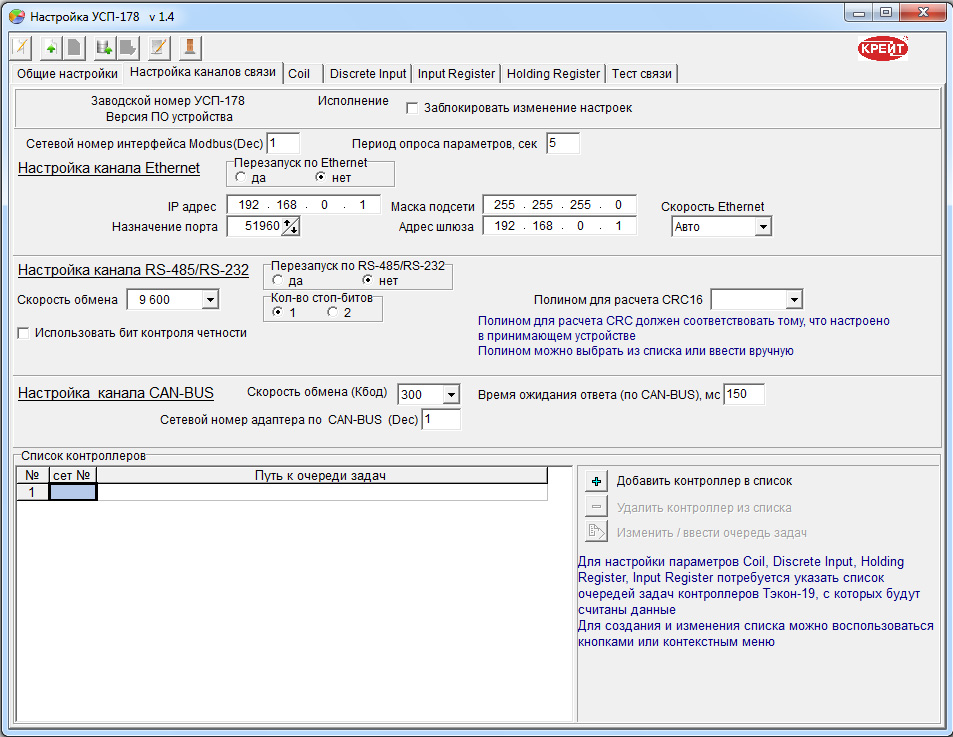The image size is (953, 737).
Task: Switch to the Holding Register tab
Action: [x=553, y=73]
